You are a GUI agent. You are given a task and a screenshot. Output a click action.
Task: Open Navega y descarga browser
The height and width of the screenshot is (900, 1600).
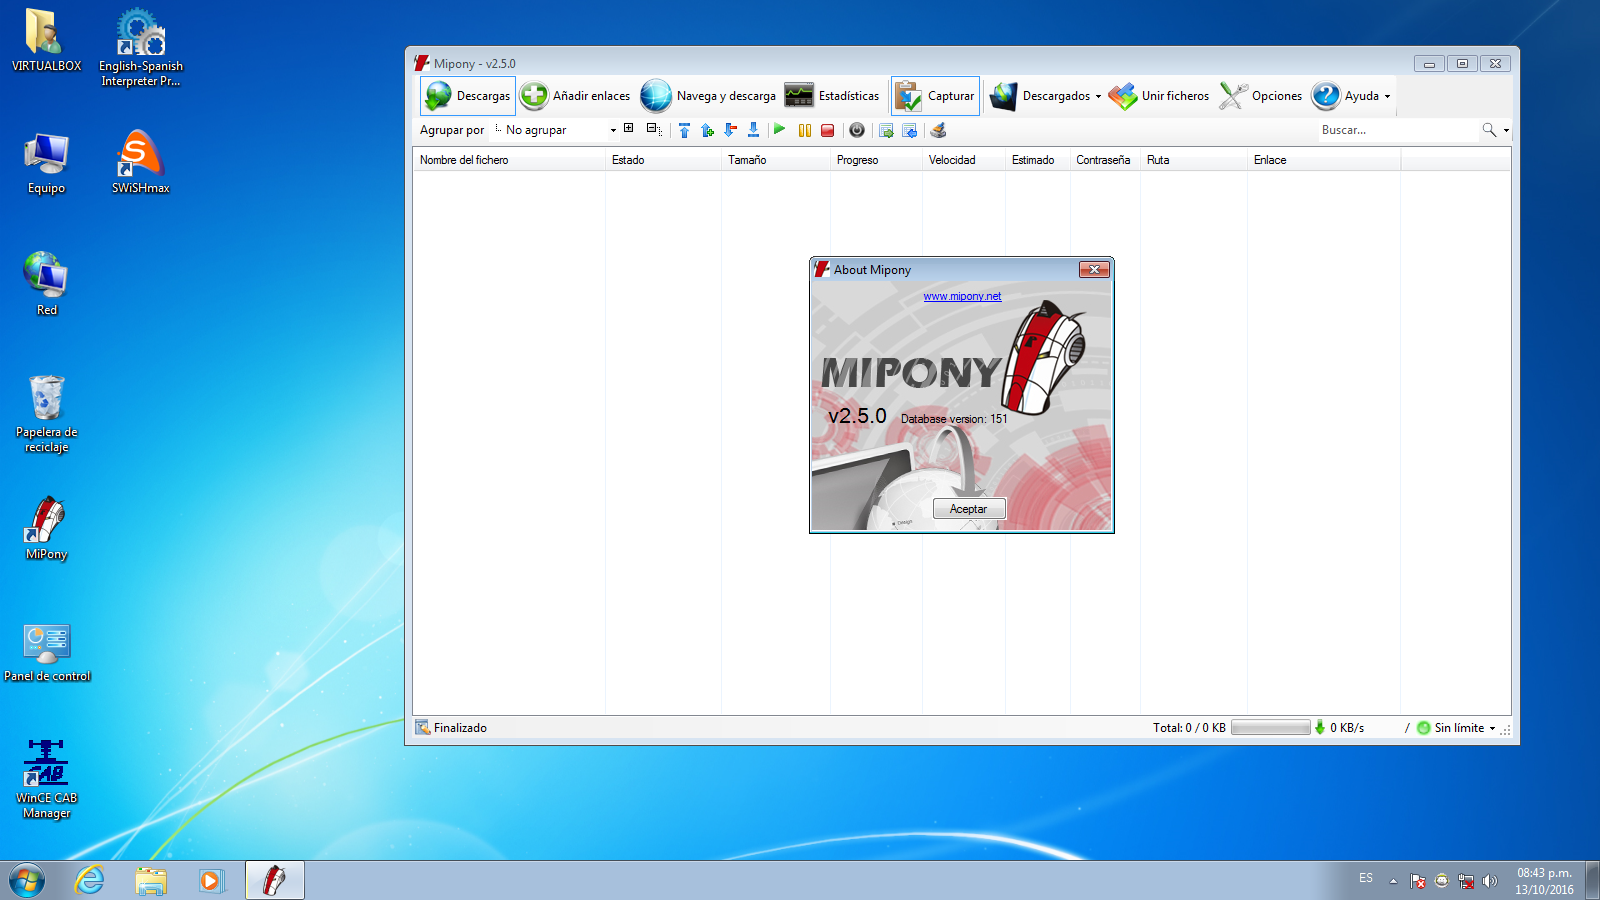click(x=709, y=96)
